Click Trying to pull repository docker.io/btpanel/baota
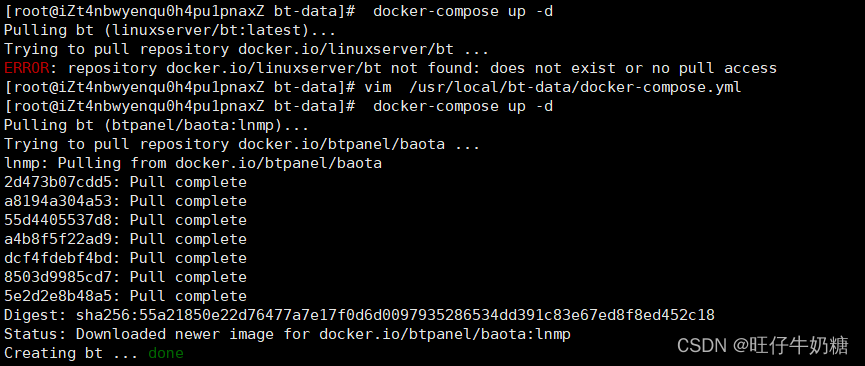This screenshot has height=366, width=865. 242,145
